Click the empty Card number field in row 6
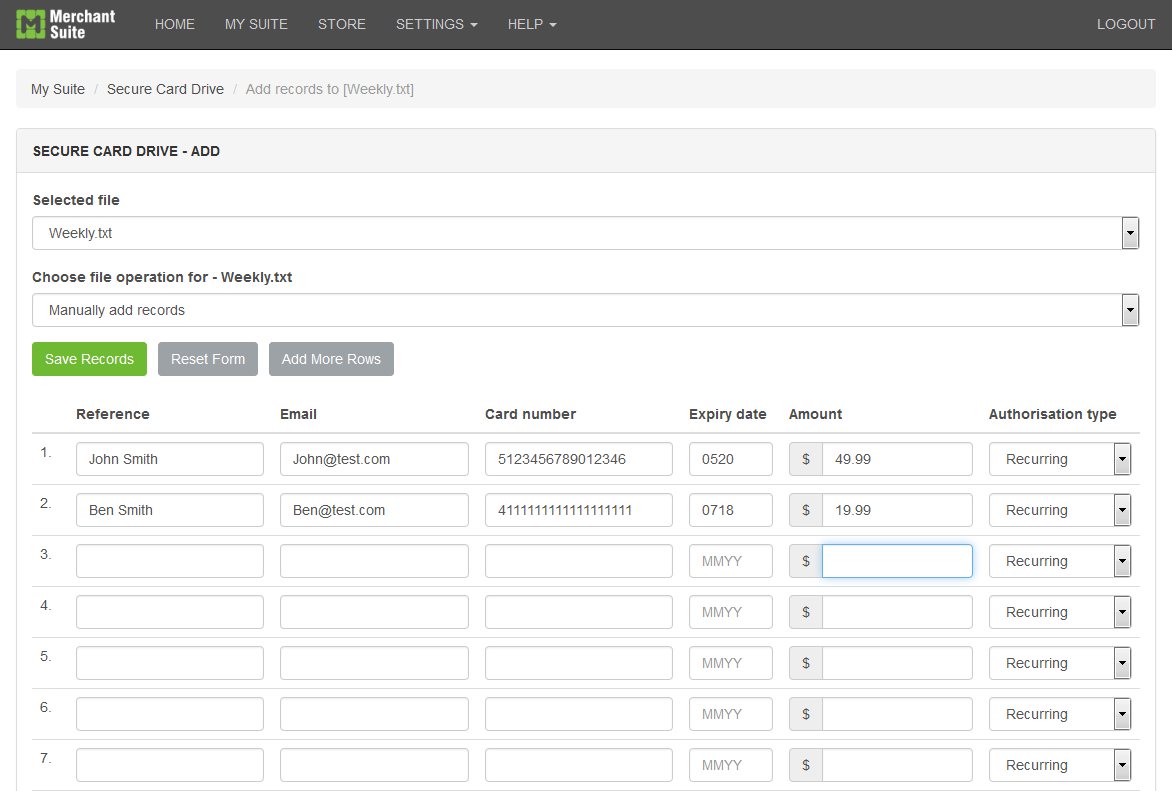1172x791 pixels. [x=579, y=714]
